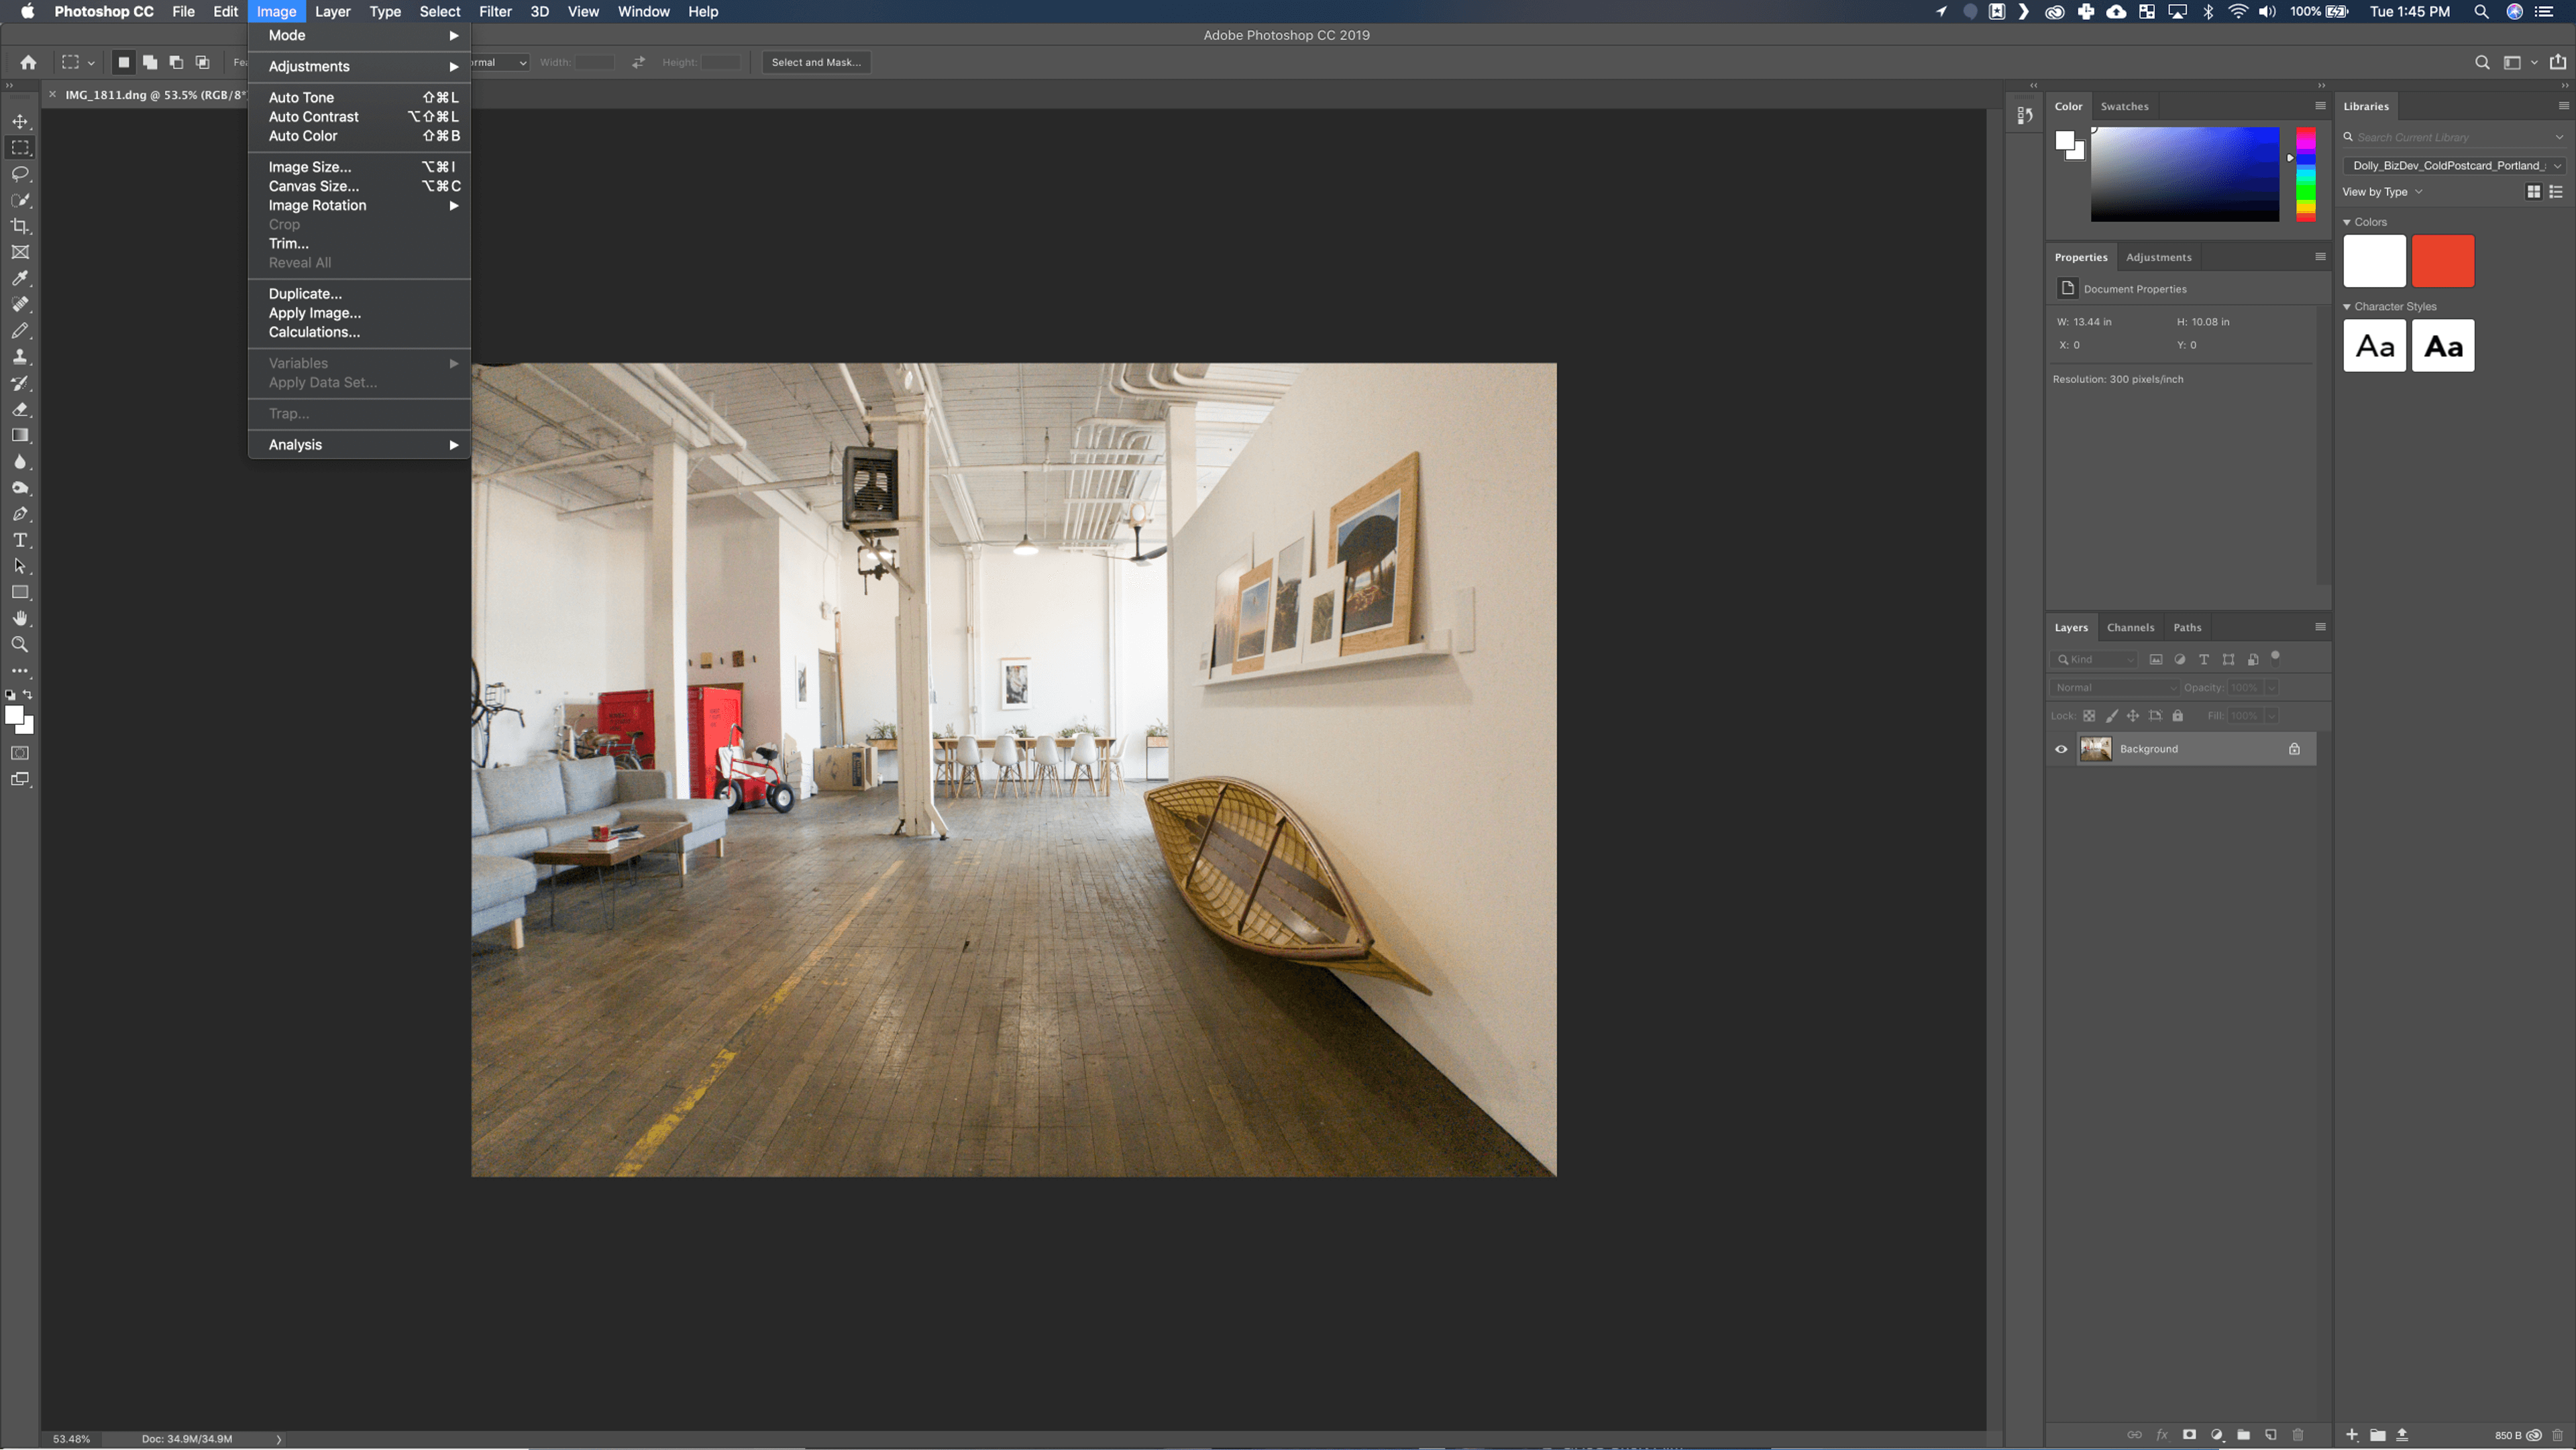2576x1450 pixels.
Task: Collapse the Character Styles section
Action: tap(2346, 307)
